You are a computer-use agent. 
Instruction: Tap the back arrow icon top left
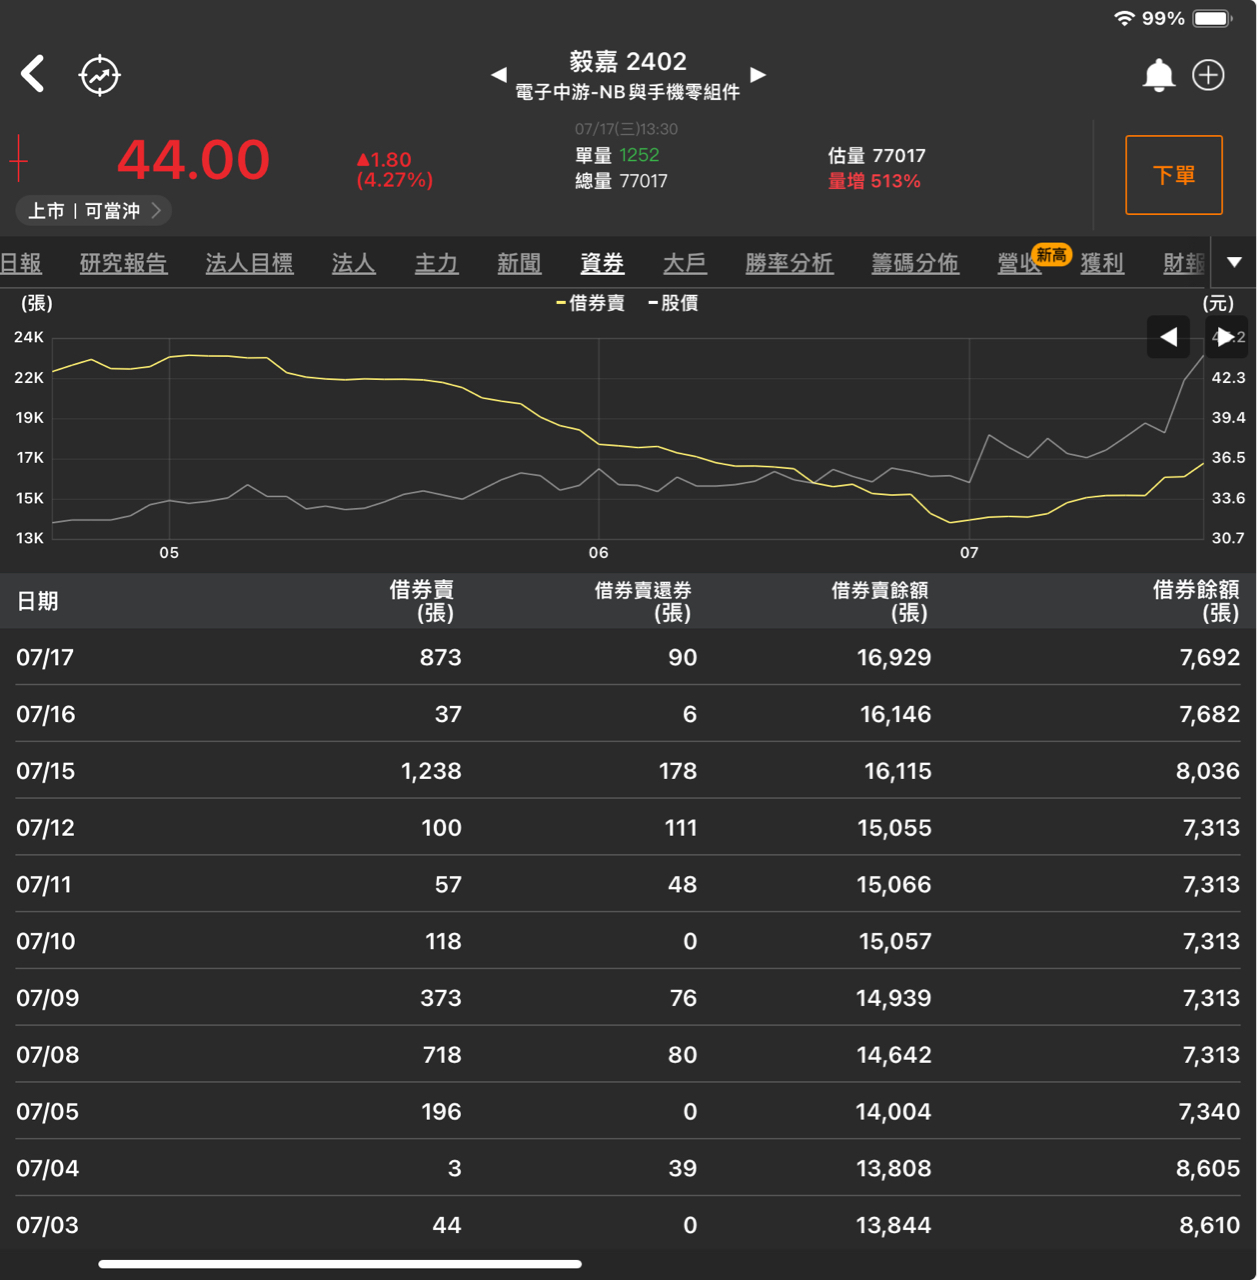click(x=33, y=74)
